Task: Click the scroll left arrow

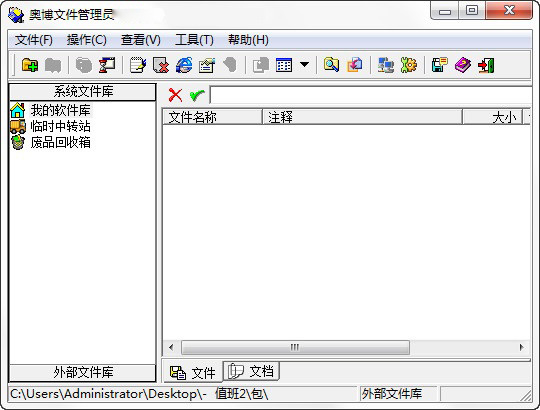Action: (171, 347)
